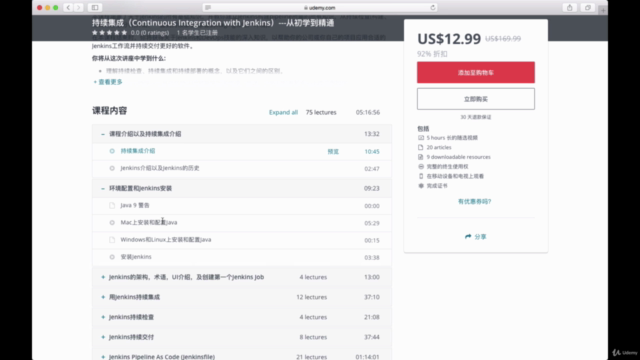Reload the udemy.com page
Screen dimensions: 640x360
pos(433,7)
